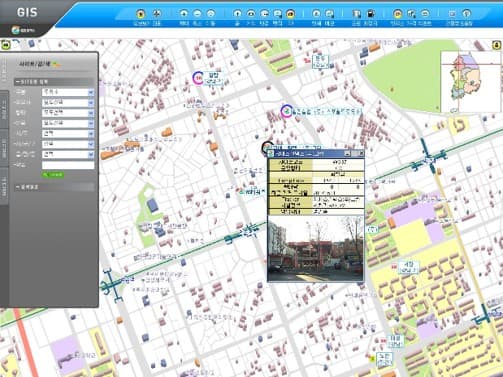Toggle the white eye icon in the top toolbar
This screenshot has width=503, height=377.
[251, 13]
